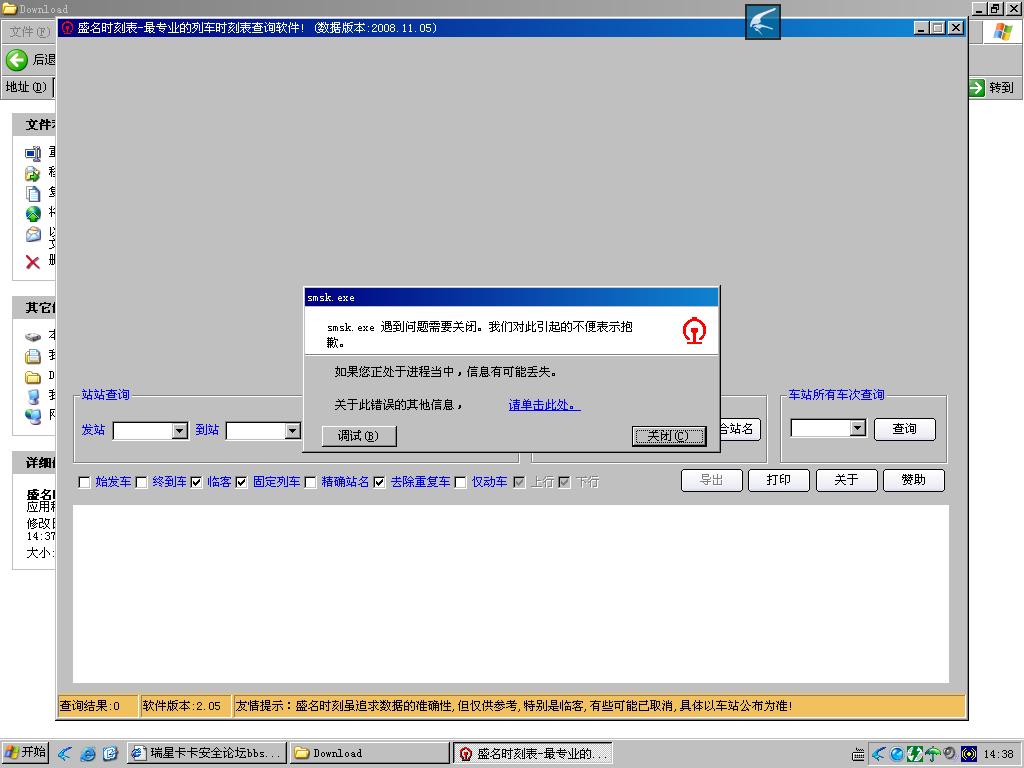Collapse the 详细 details panel header in Download window

click(35, 462)
